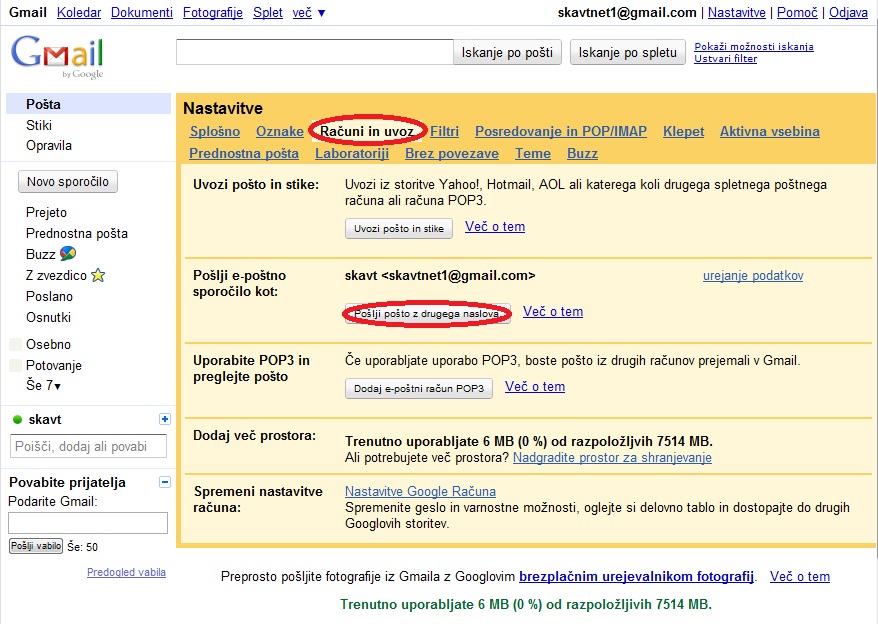Image resolution: width=878 pixels, height=624 pixels.
Task: Go to Posredovanje in POP/IMAP tab
Action: 561,132
